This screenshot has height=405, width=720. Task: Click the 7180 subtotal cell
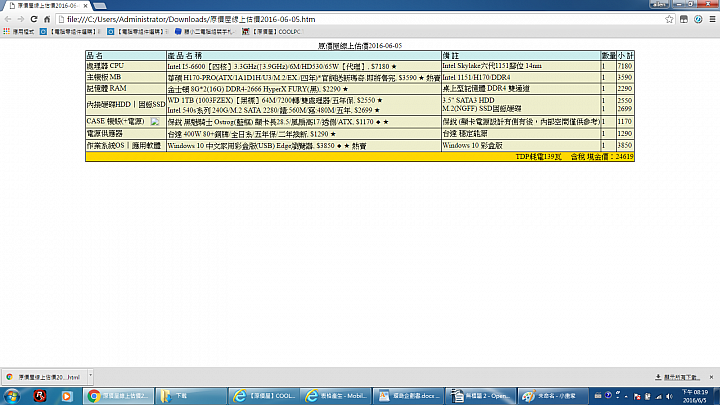[625, 66]
